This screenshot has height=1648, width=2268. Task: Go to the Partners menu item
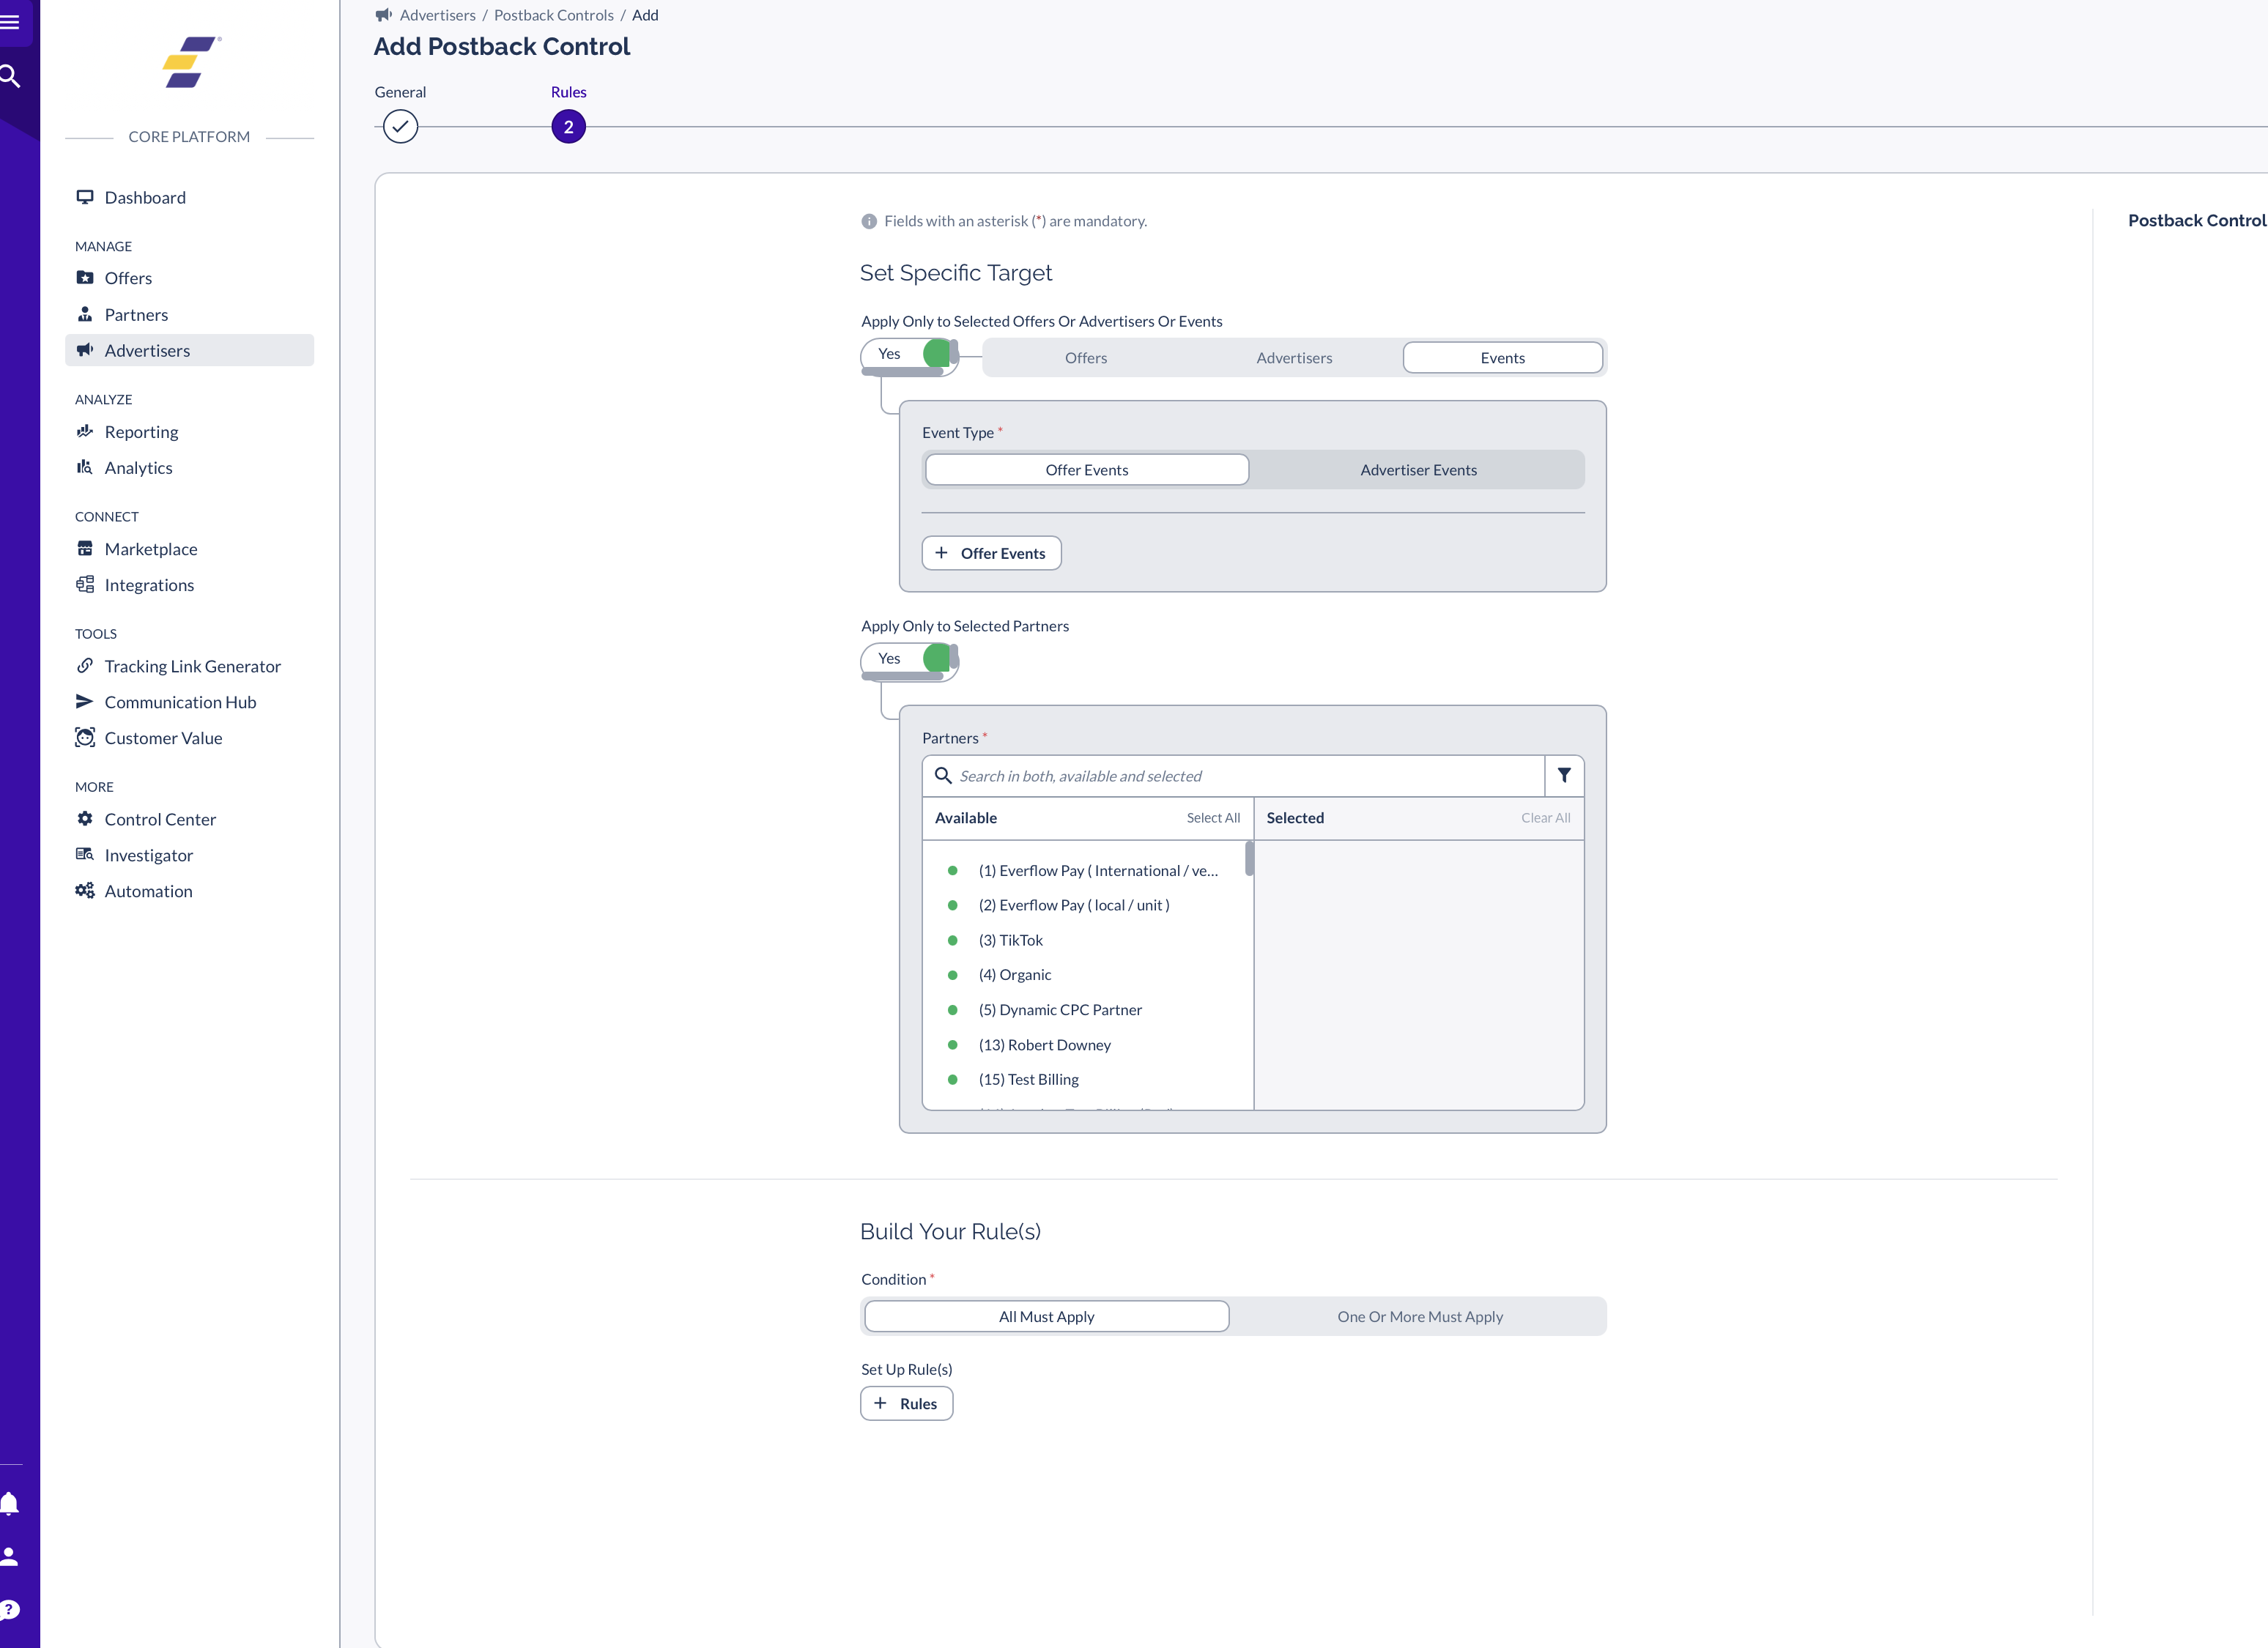(189, 314)
